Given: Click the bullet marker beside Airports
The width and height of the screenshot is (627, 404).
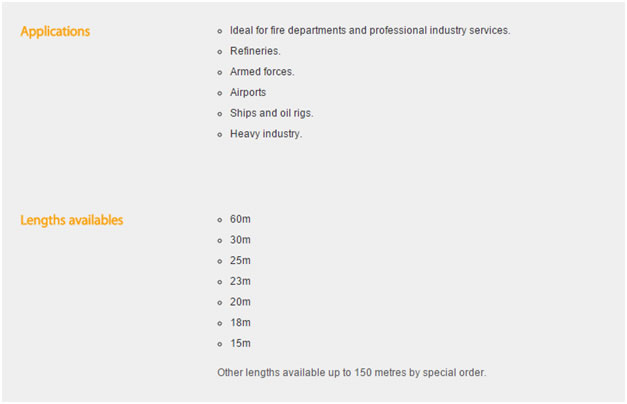Looking at the screenshot, I should [x=220, y=93].
